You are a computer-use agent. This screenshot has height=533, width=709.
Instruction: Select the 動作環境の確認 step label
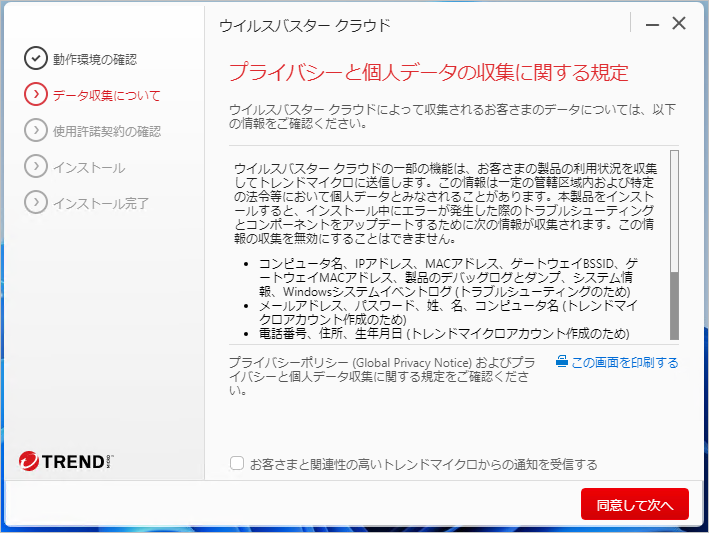click(95, 59)
